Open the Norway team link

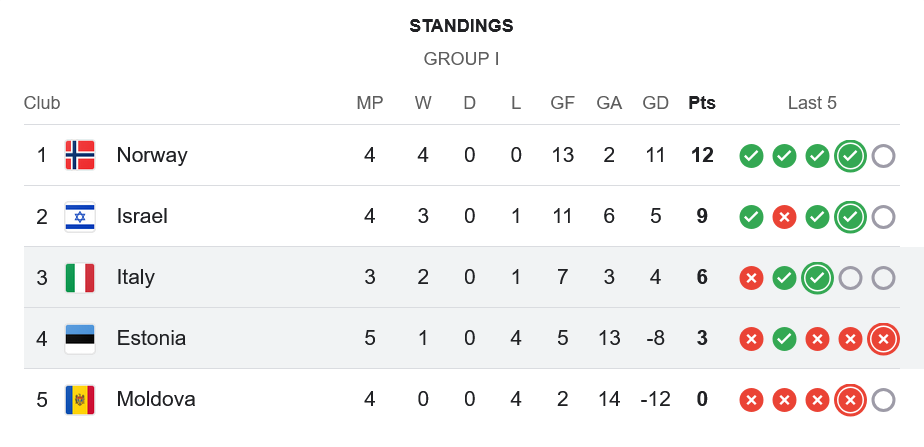[x=152, y=155]
